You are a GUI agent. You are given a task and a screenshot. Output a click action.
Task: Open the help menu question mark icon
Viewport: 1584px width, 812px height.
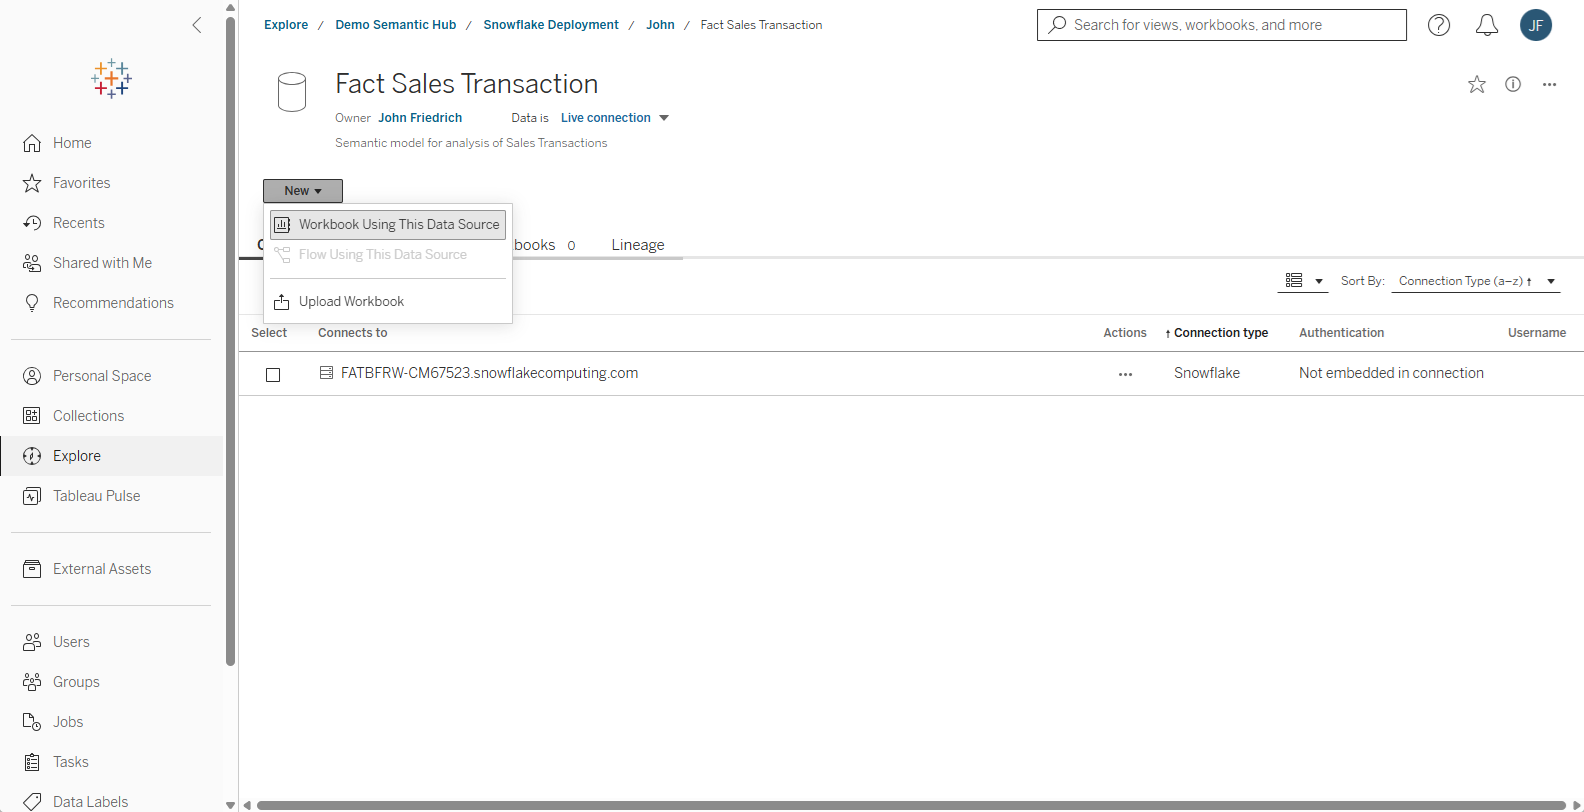click(x=1439, y=25)
